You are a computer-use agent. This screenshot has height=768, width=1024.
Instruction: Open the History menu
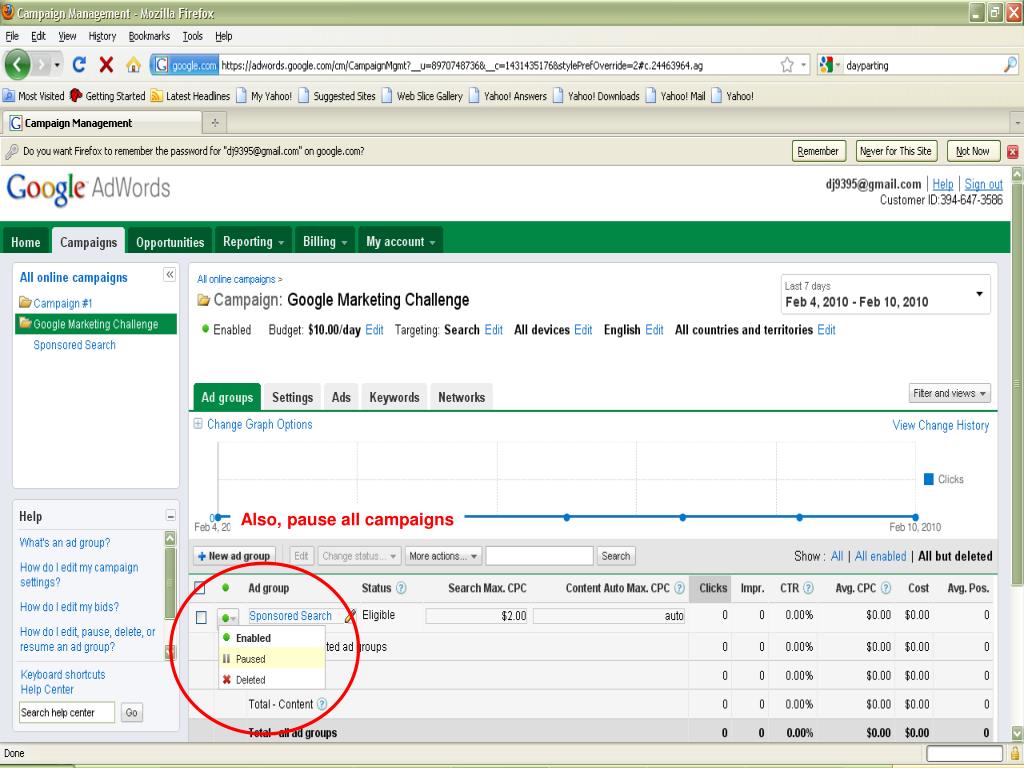pyautogui.click(x=102, y=36)
